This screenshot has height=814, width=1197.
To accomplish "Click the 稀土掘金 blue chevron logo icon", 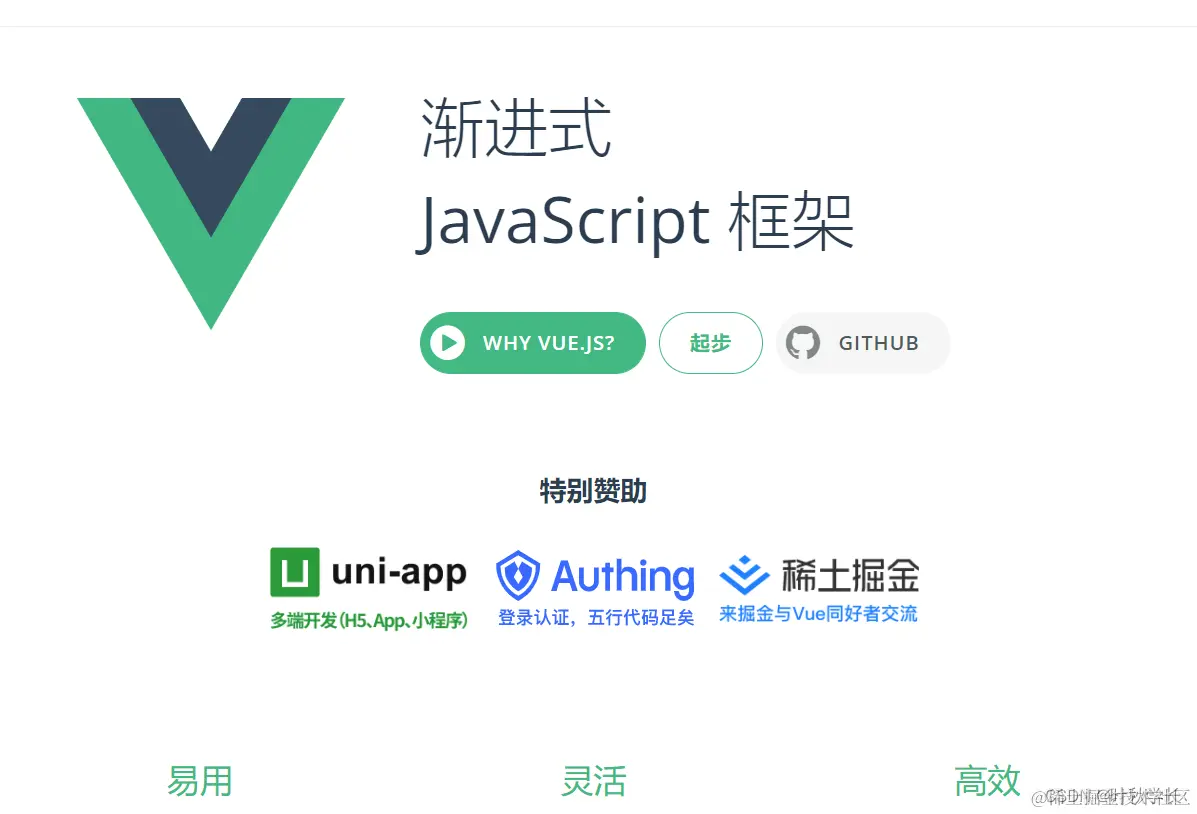I will pos(744,575).
